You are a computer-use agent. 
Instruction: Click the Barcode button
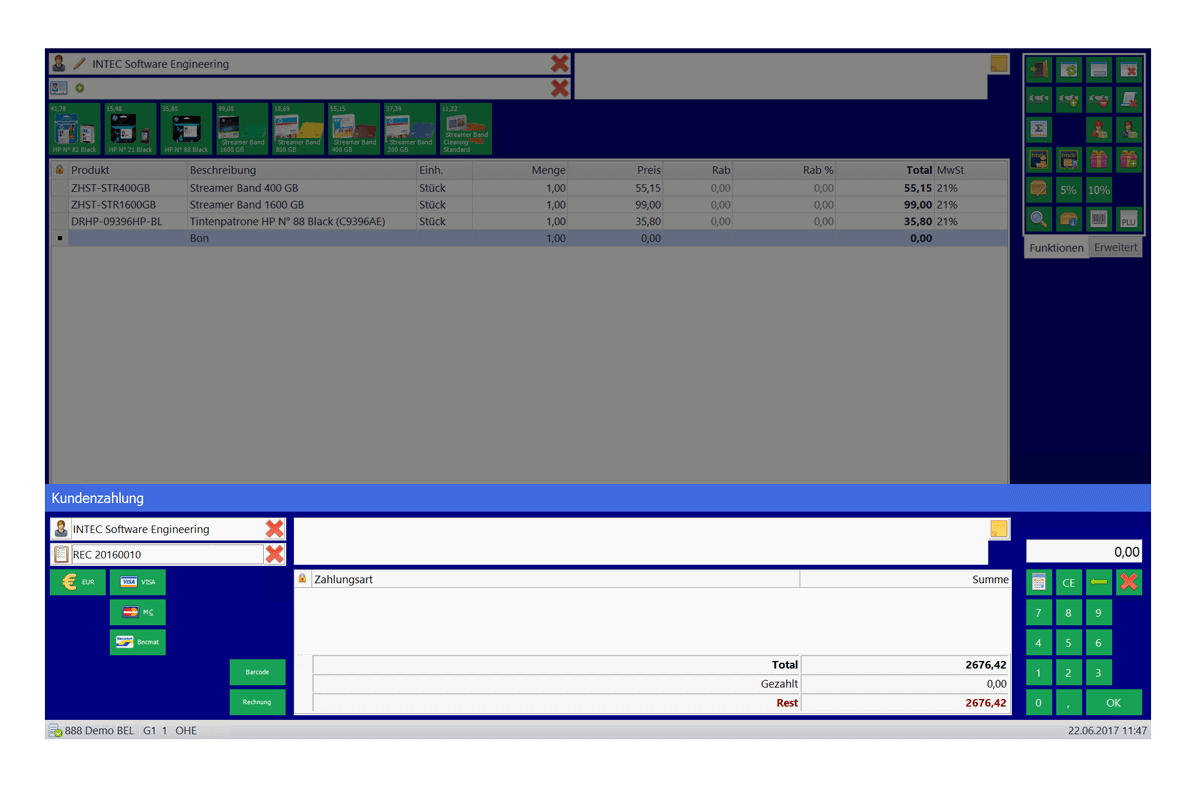(x=257, y=672)
